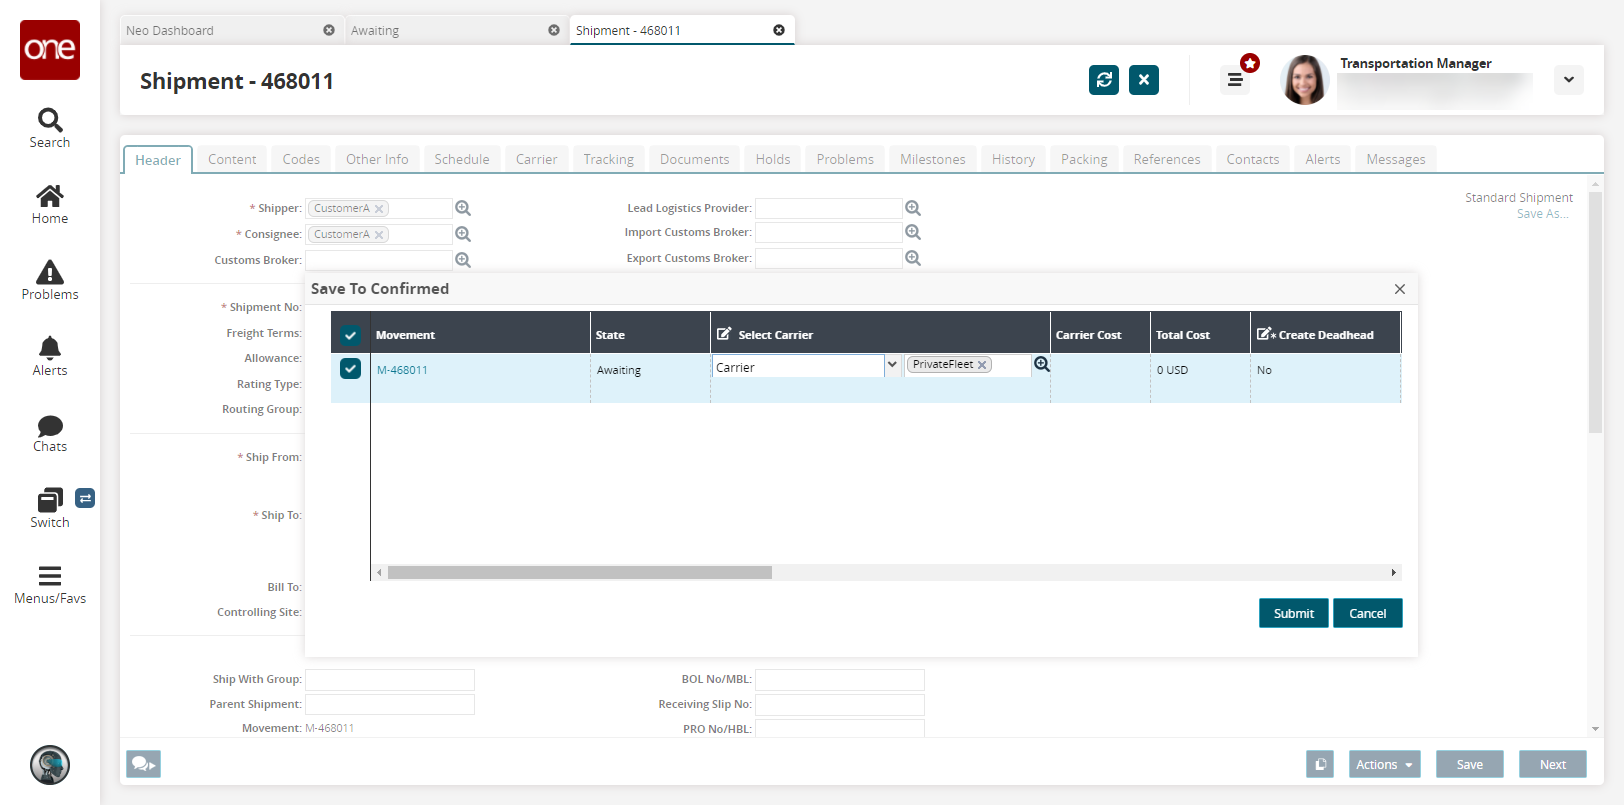Open the Milestones tab
Screen dimensions: 1624x805
click(x=932, y=159)
